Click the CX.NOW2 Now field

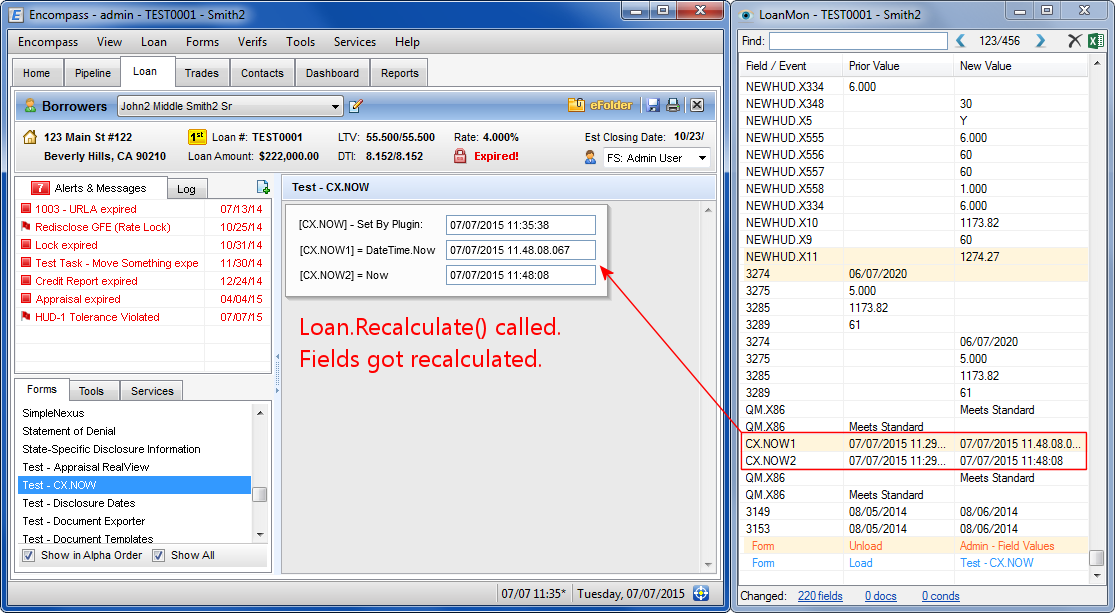(x=521, y=275)
